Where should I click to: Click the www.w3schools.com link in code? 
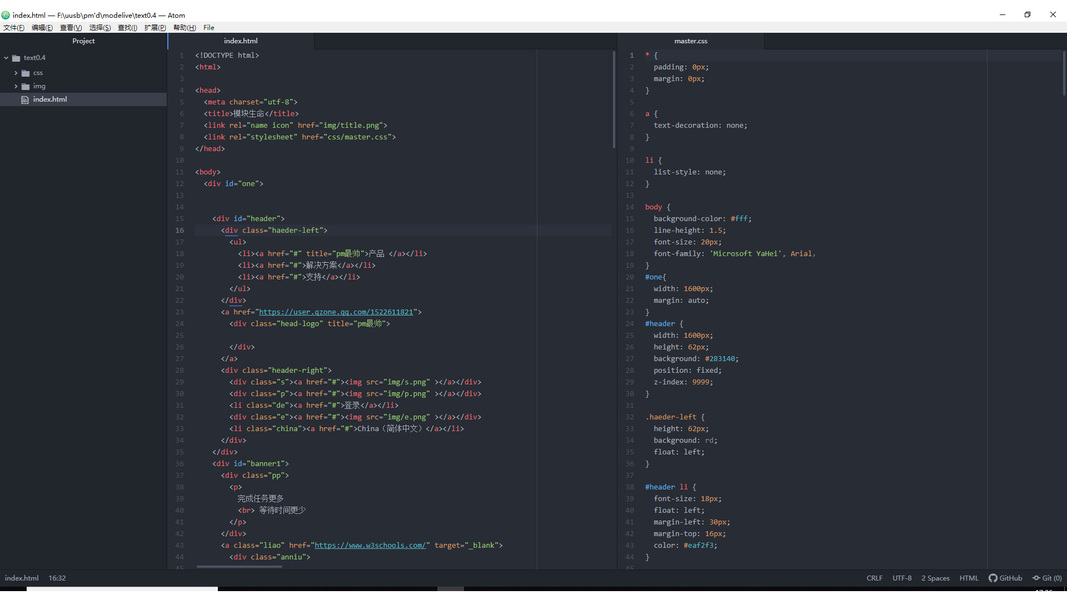click(370, 546)
